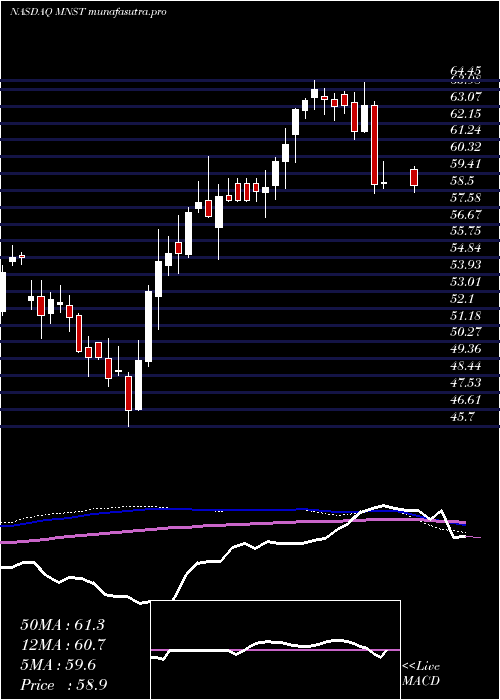500x700 pixels.
Task: Click the 56.67 price axis label
Action: click(466, 214)
